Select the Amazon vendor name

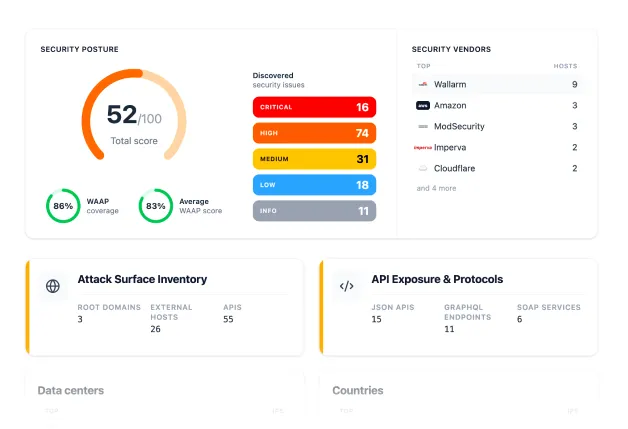click(450, 105)
